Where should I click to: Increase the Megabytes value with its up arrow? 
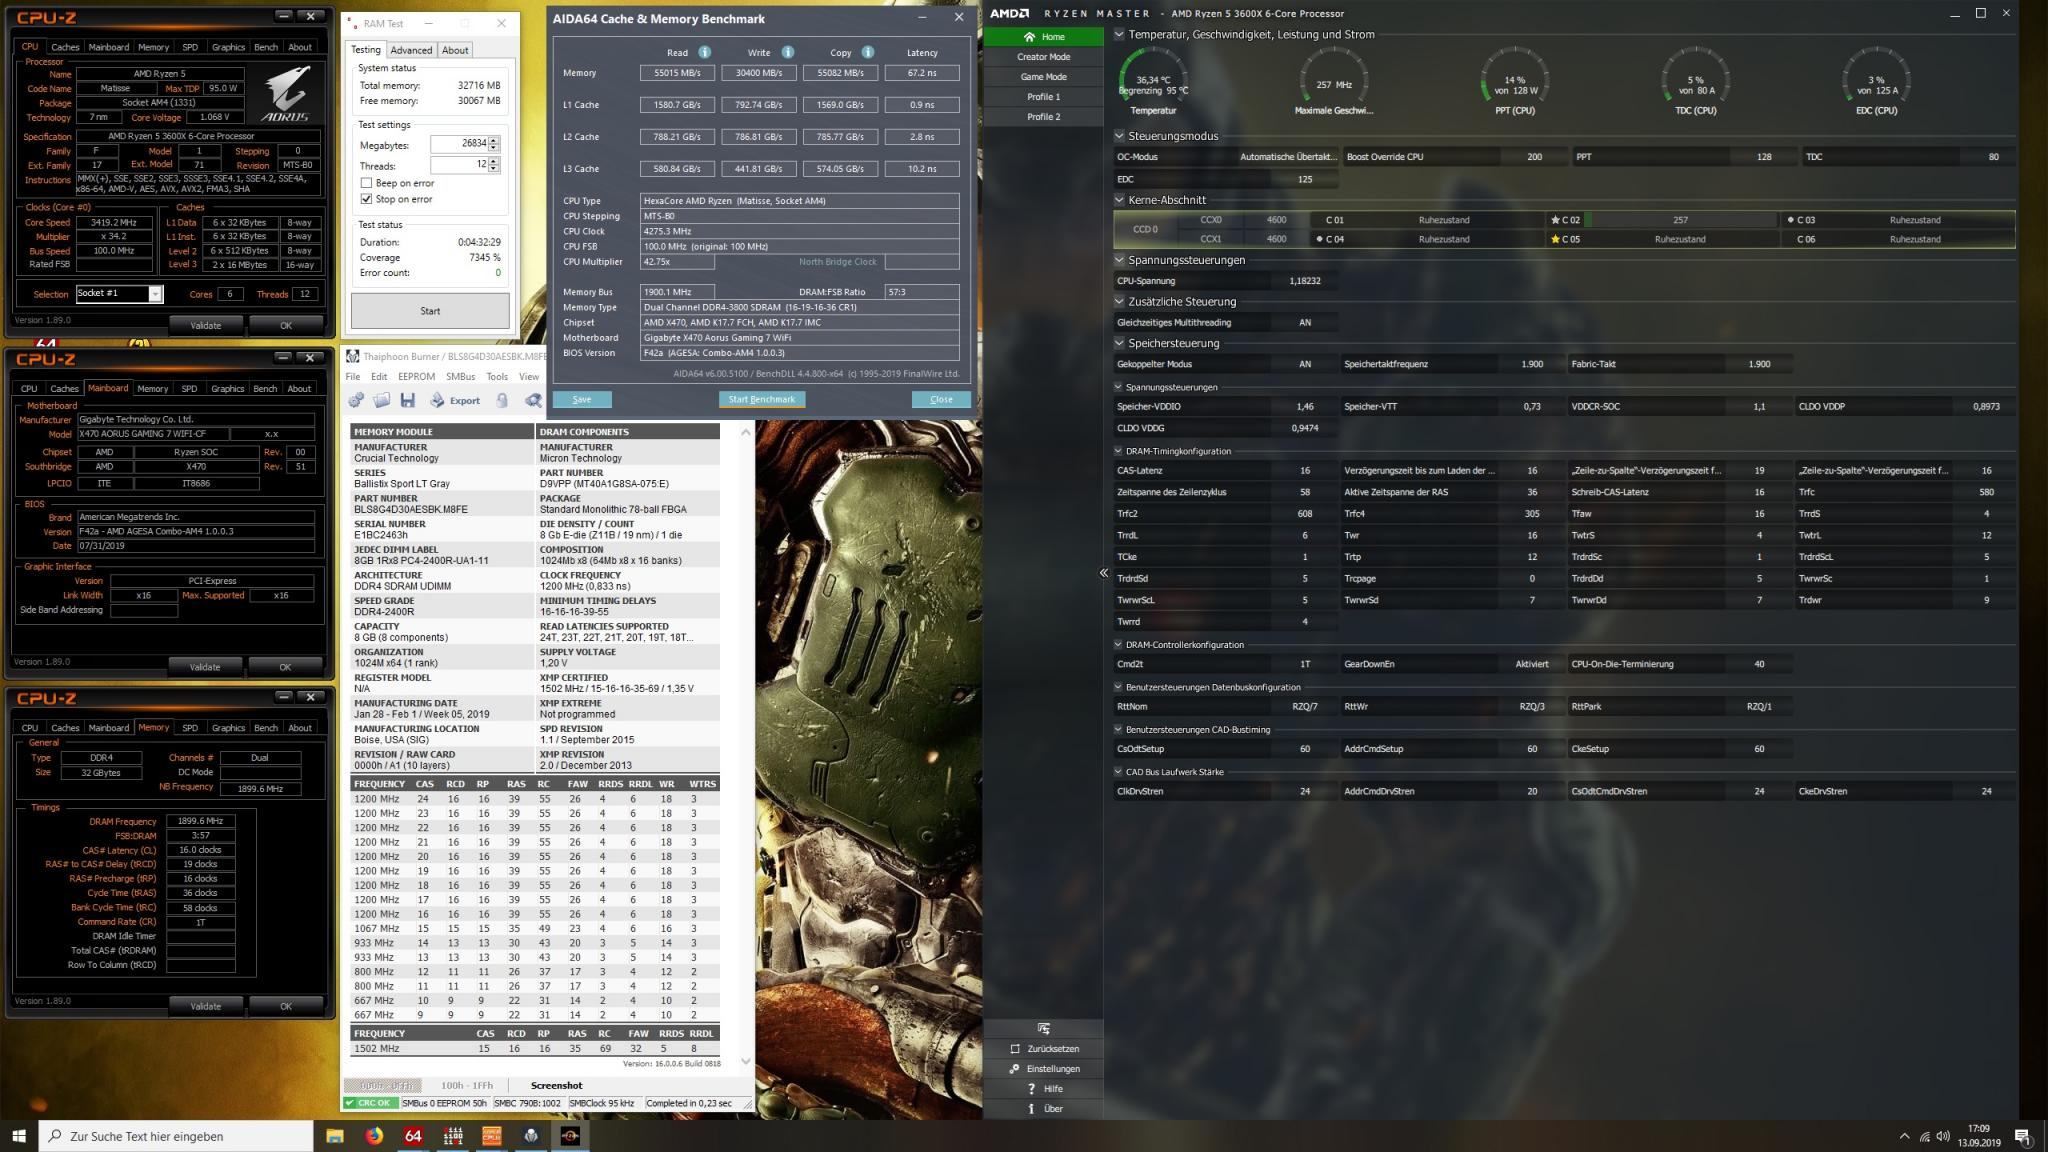(x=494, y=140)
